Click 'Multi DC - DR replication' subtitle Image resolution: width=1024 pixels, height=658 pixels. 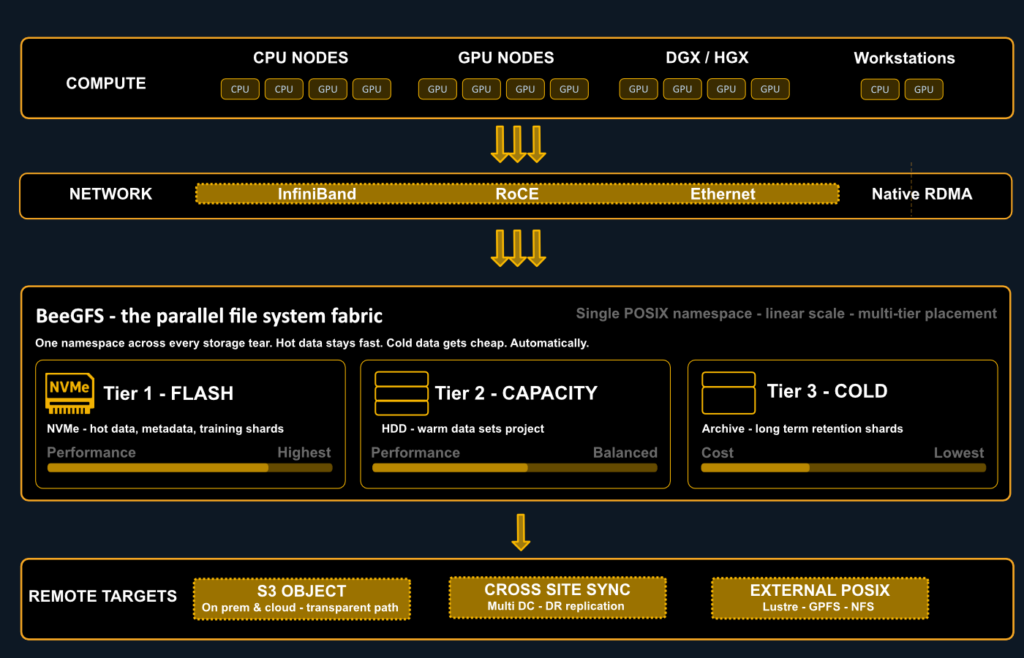(556, 606)
